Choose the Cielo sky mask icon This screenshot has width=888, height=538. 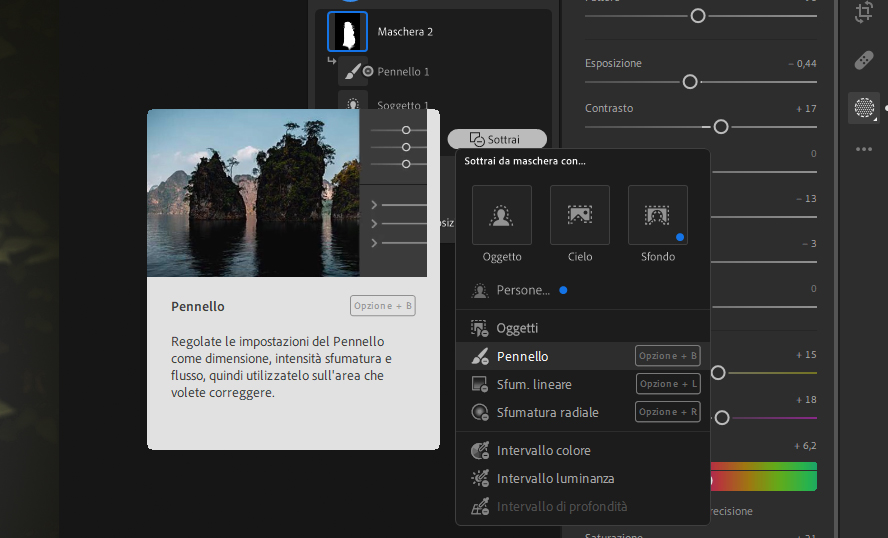click(x=580, y=215)
